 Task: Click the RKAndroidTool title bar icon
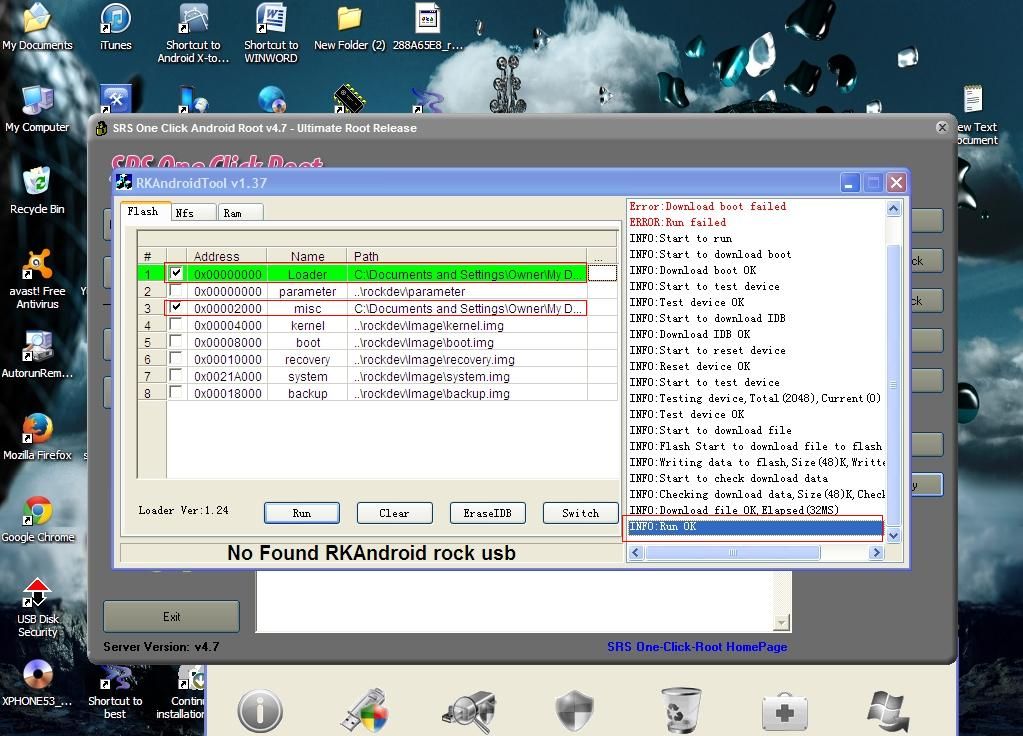[x=124, y=183]
